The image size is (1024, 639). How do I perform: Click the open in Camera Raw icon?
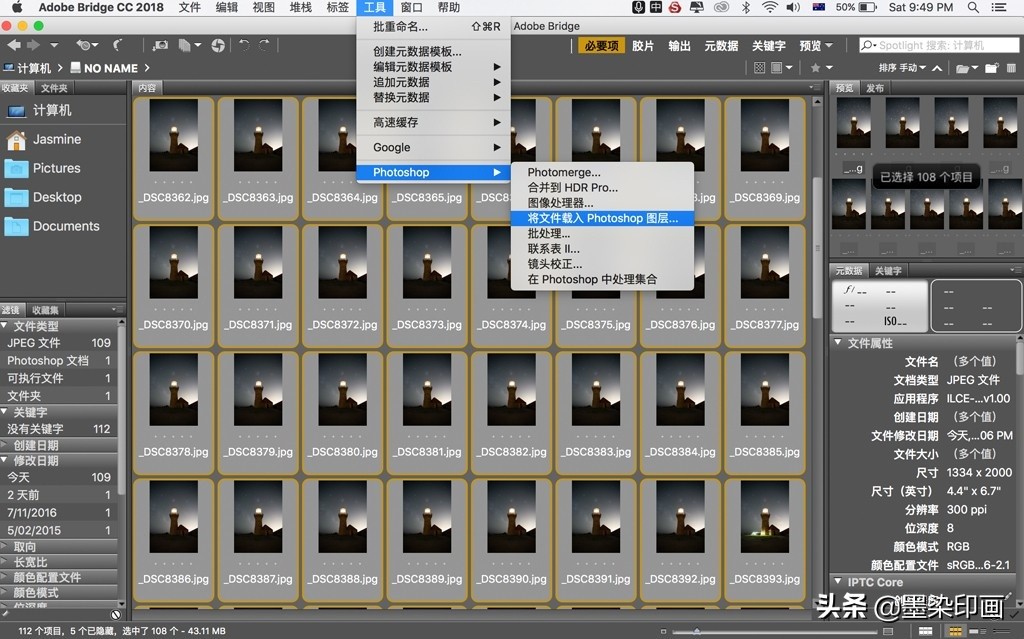pos(217,45)
